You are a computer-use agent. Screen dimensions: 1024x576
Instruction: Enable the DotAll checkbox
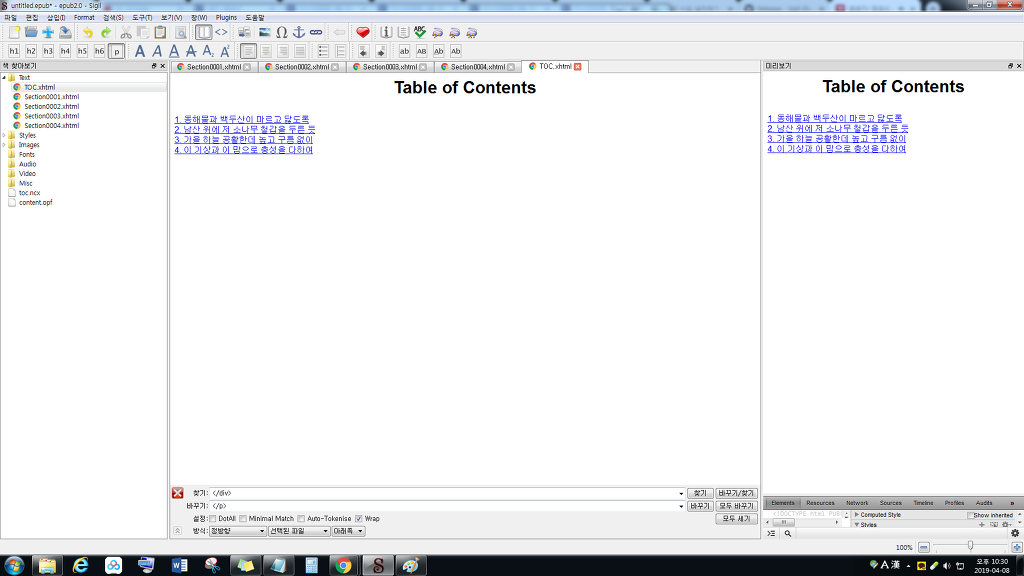(212, 519)
